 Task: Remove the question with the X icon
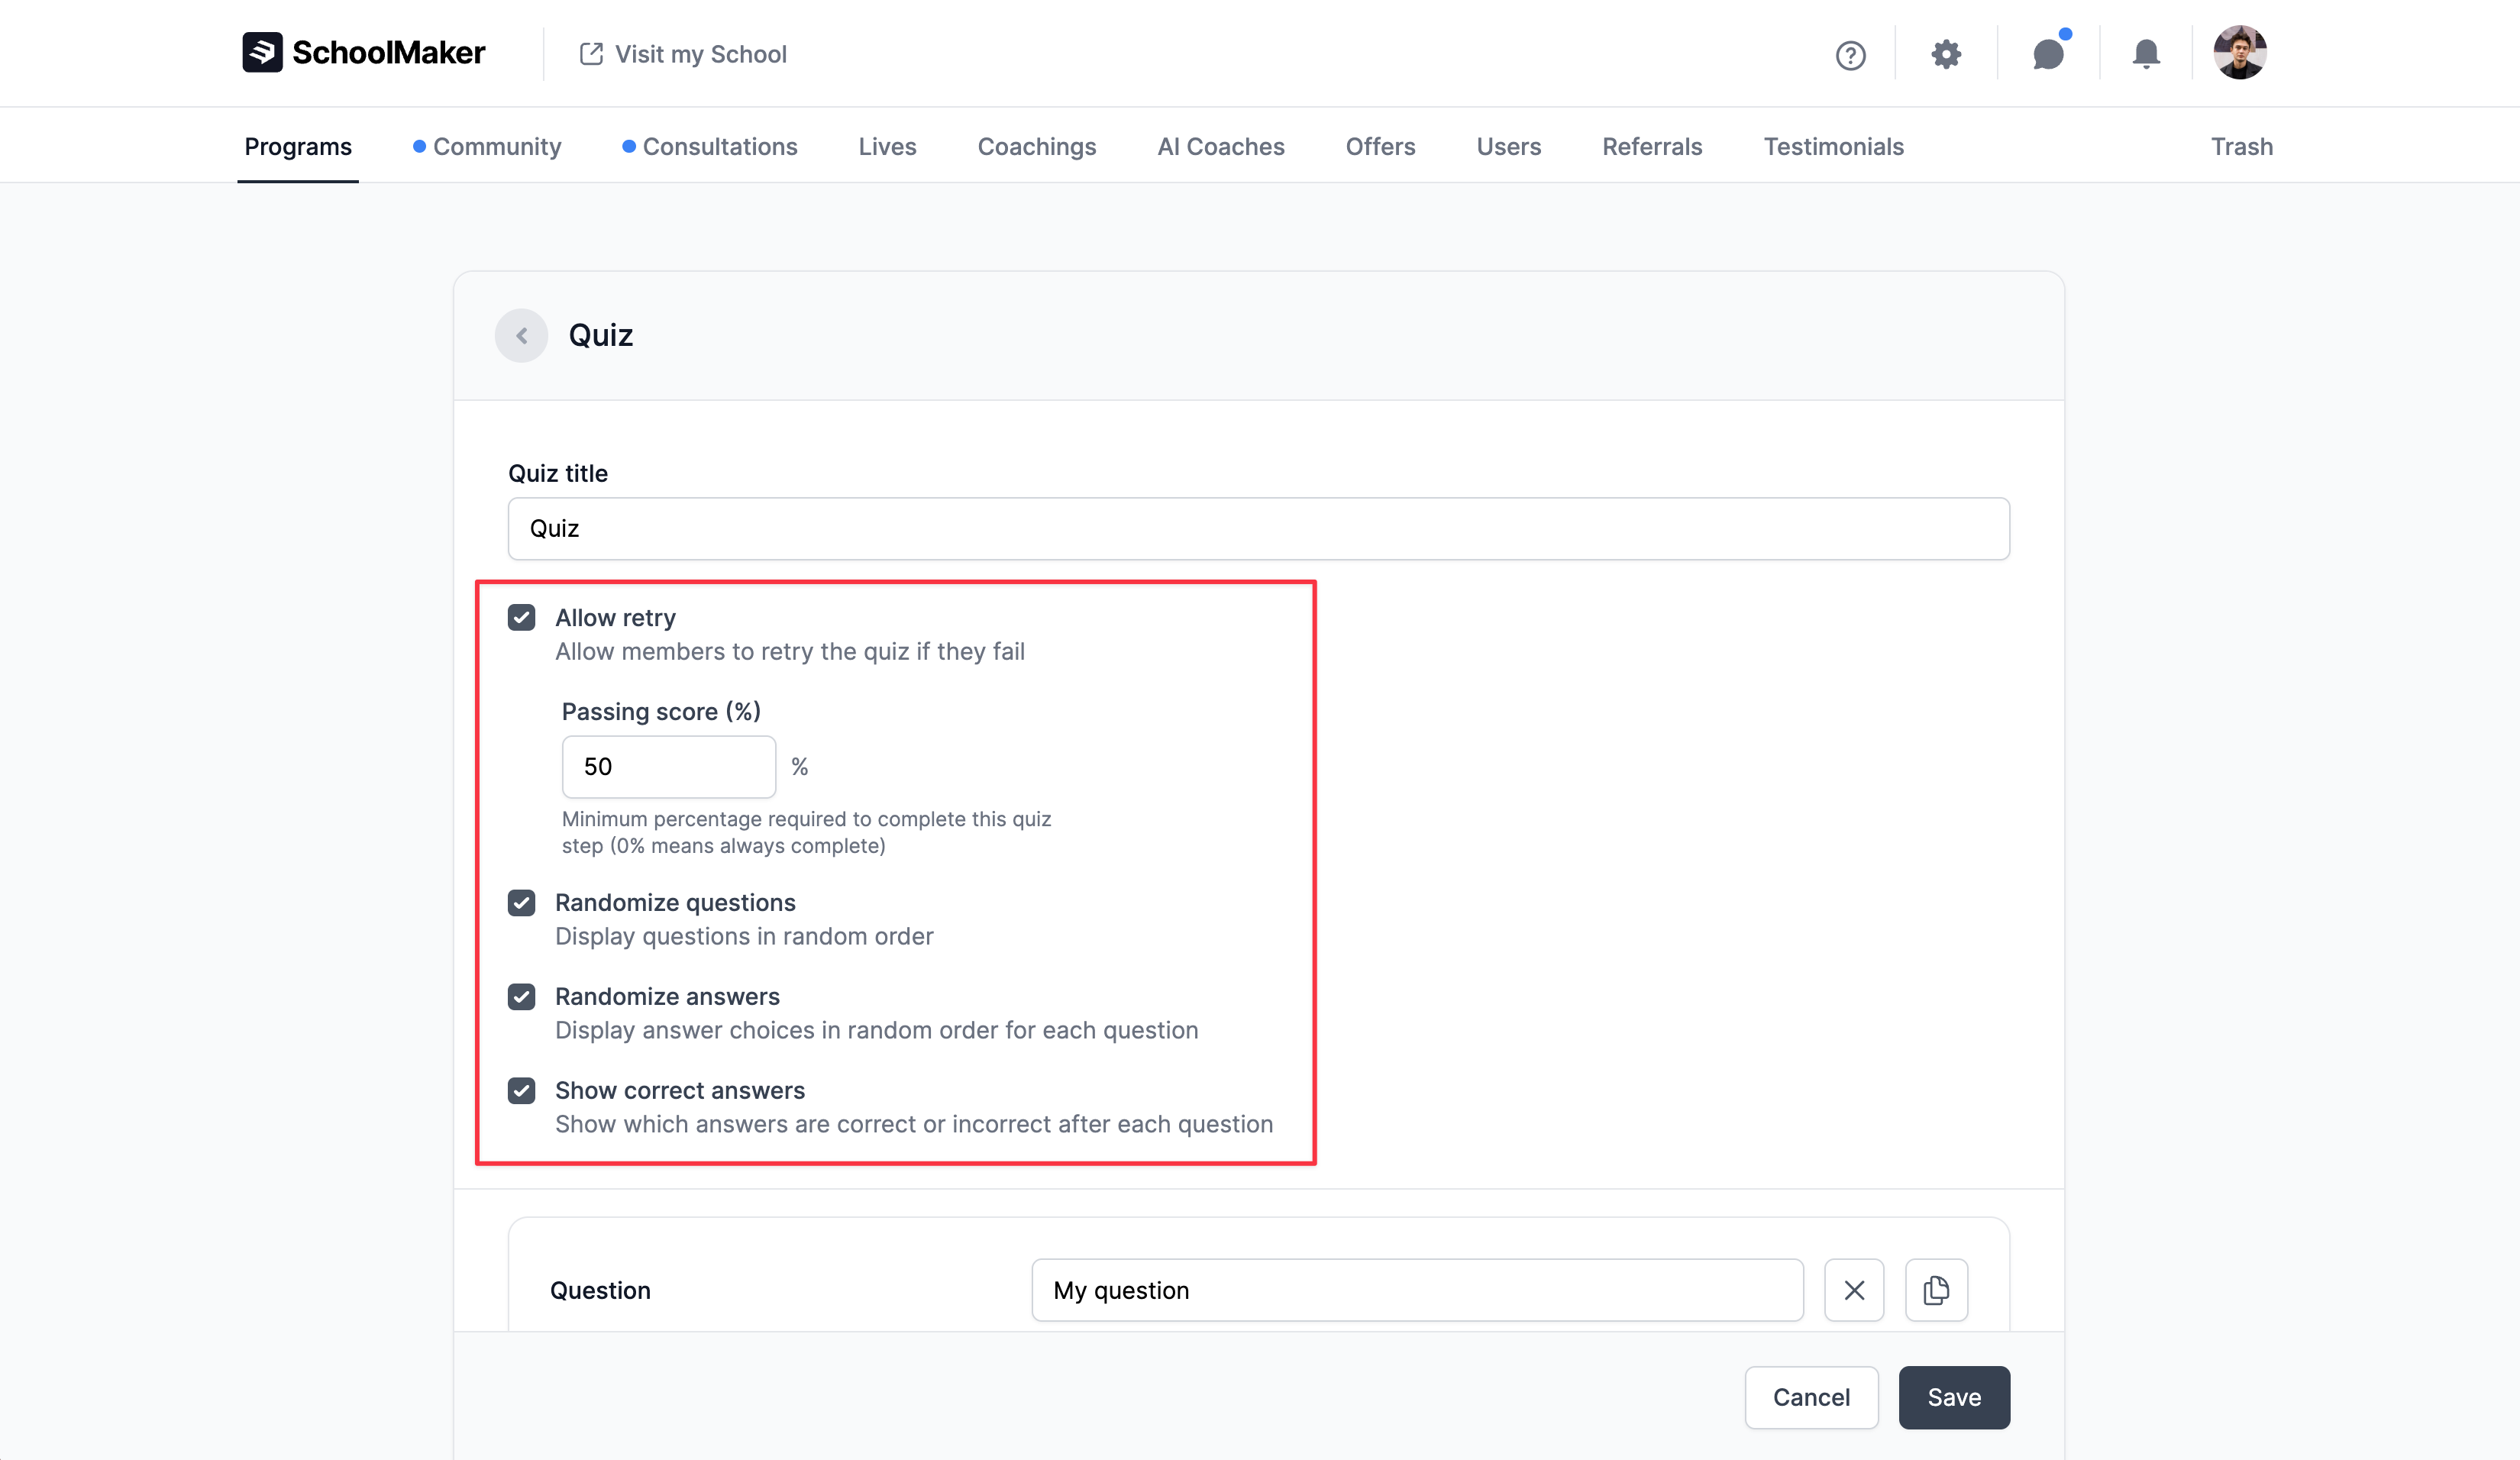point(1854,1290)
